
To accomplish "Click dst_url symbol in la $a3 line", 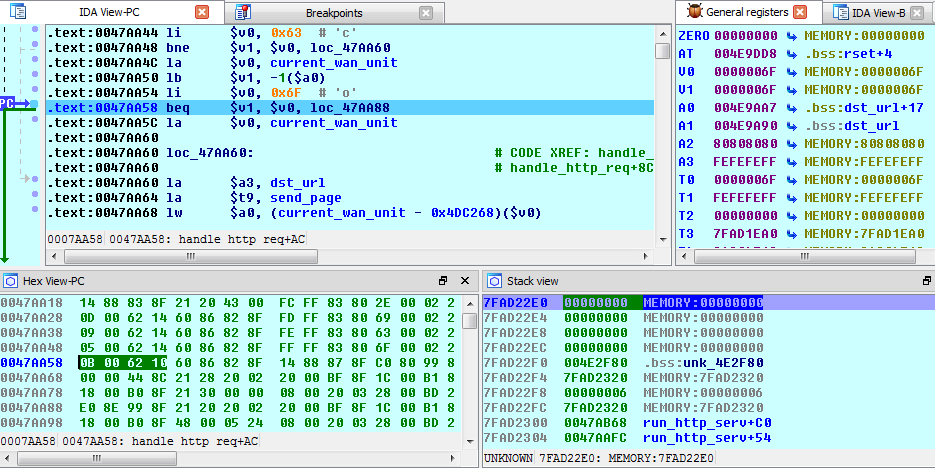I will point(298,183).
